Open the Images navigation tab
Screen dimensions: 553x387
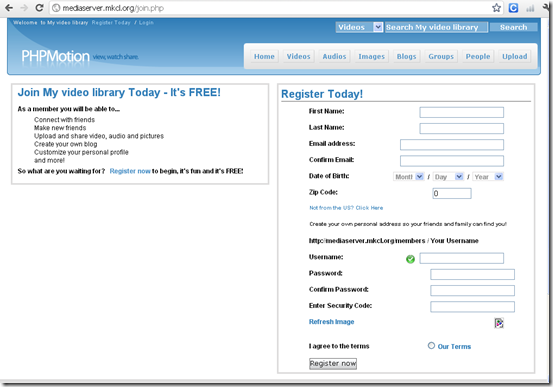[x=371, y=56]
